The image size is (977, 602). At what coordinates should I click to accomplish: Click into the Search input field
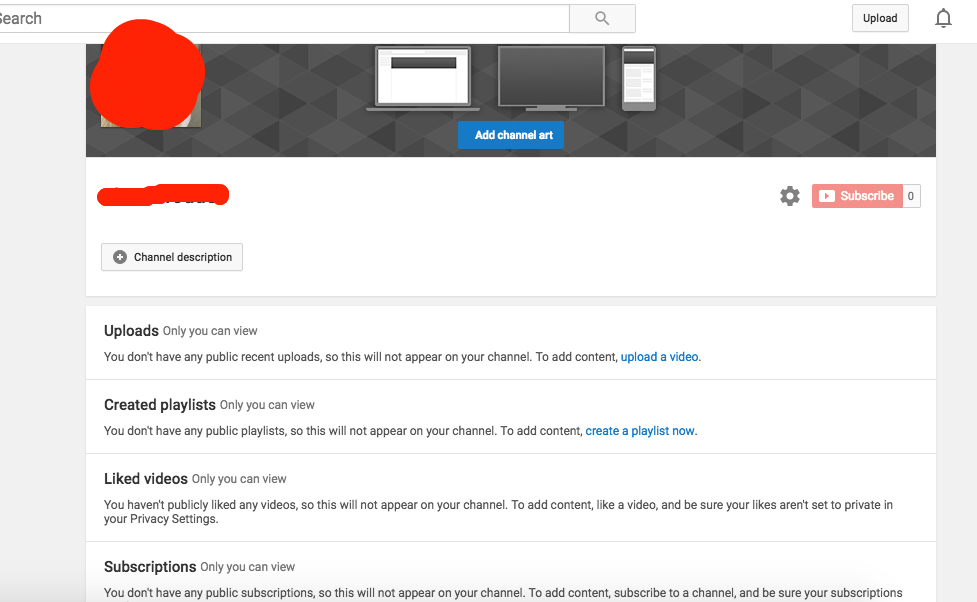click(284, 18)
